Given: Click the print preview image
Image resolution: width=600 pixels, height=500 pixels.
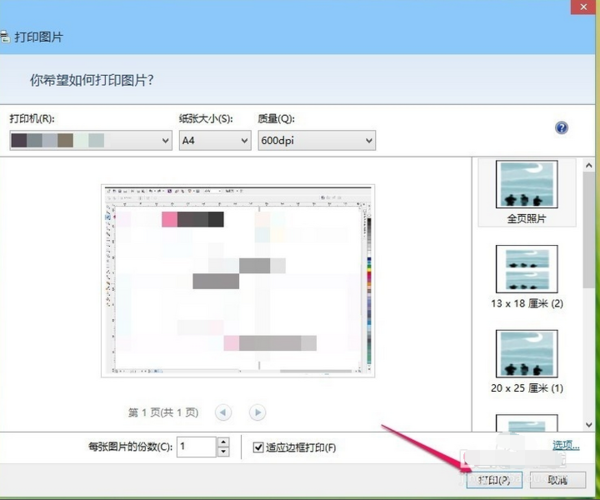Looking at the screenshot, I should click(x=237, y=281).
